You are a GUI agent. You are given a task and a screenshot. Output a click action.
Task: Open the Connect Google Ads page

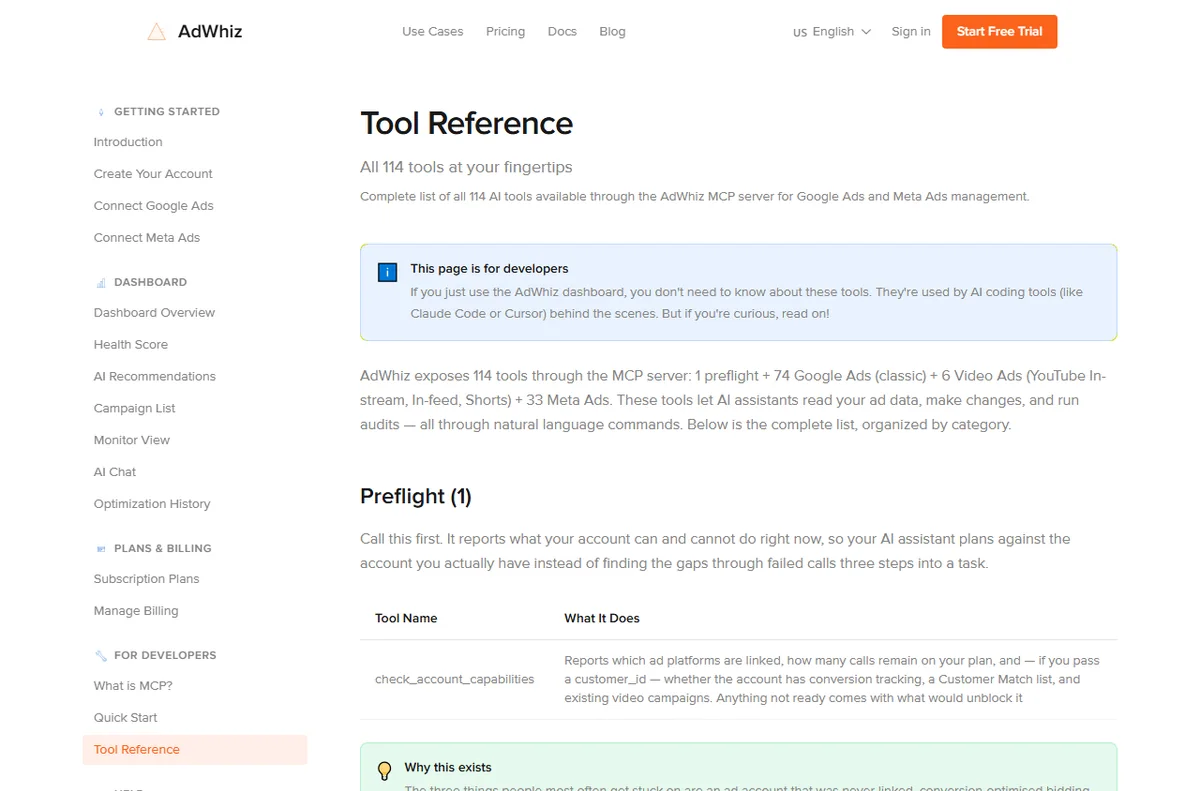click(154, 206)
